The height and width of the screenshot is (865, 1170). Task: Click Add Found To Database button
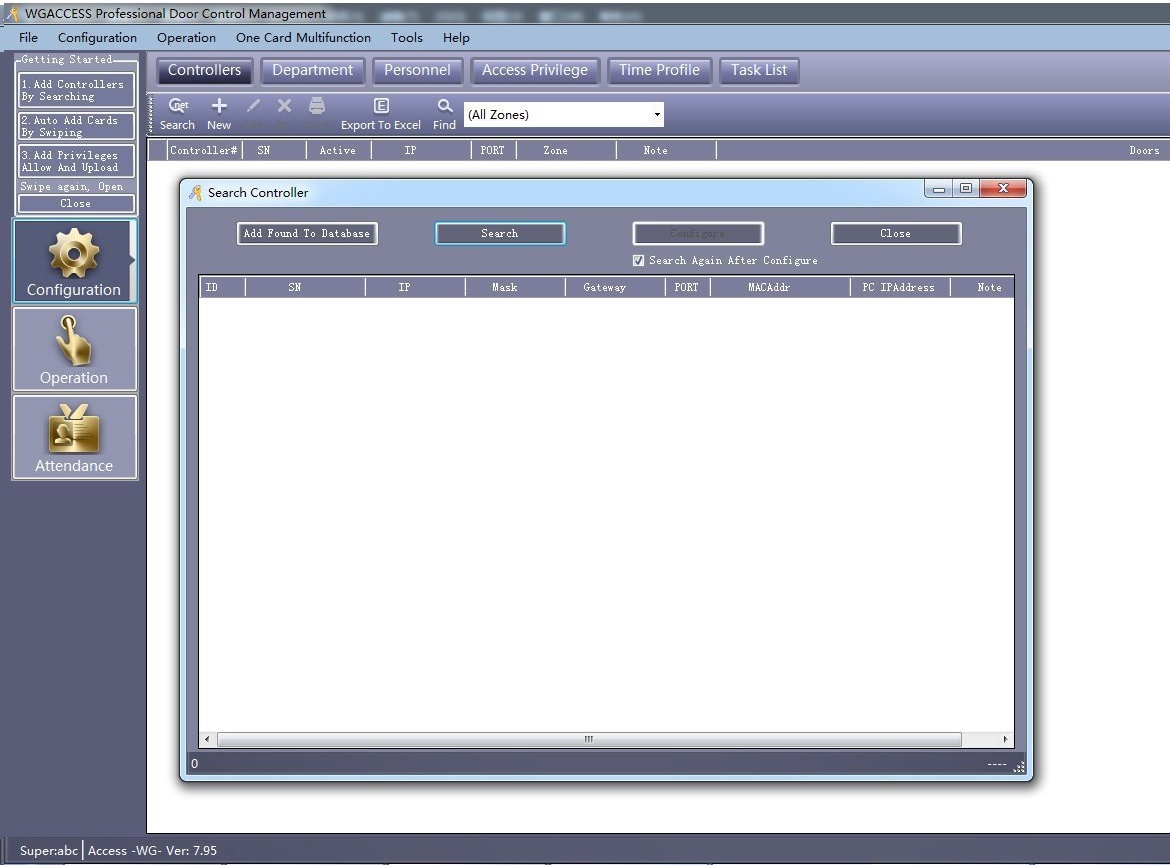click(307, 234)
